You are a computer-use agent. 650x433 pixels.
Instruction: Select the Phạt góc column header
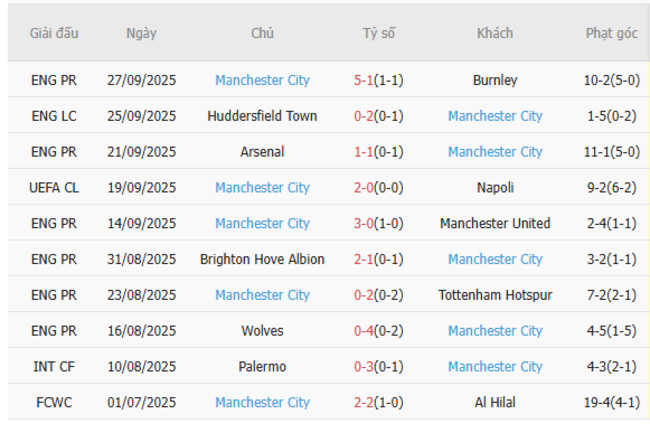coord(611,33)
